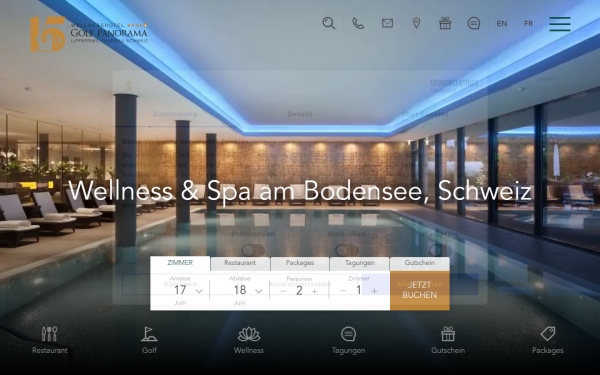Click the email envelope icon

387,23
